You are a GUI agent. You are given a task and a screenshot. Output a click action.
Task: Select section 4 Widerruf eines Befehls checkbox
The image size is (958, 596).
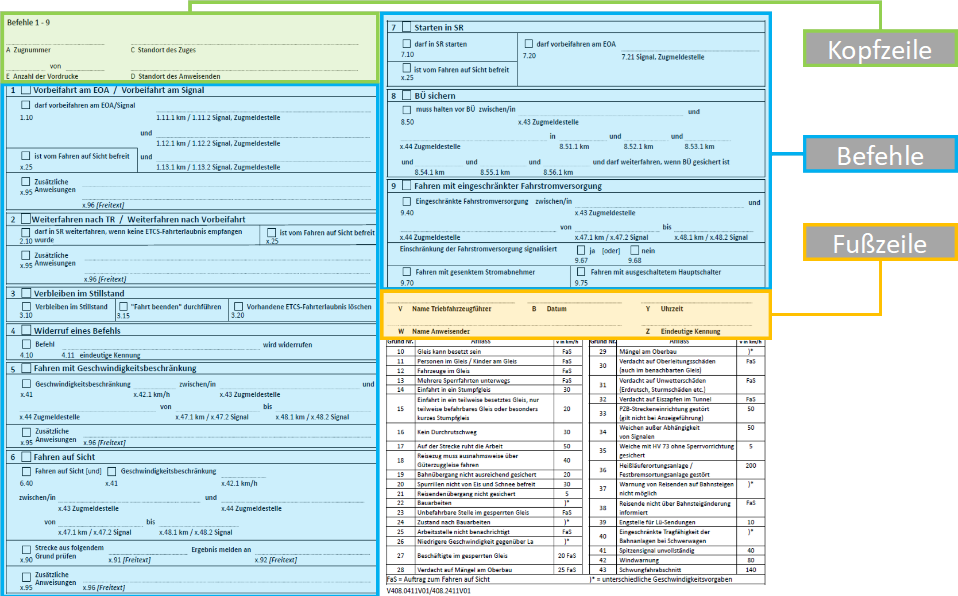click(26, 329)
